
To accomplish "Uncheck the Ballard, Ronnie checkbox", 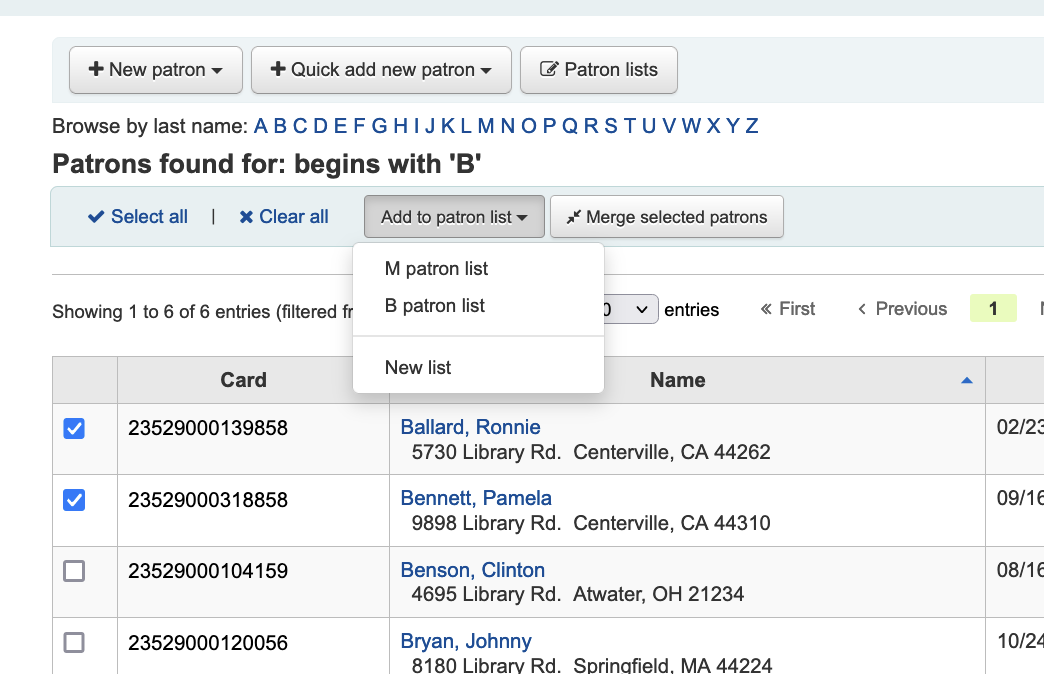I will pyautogui.click(x=74, y=428).
